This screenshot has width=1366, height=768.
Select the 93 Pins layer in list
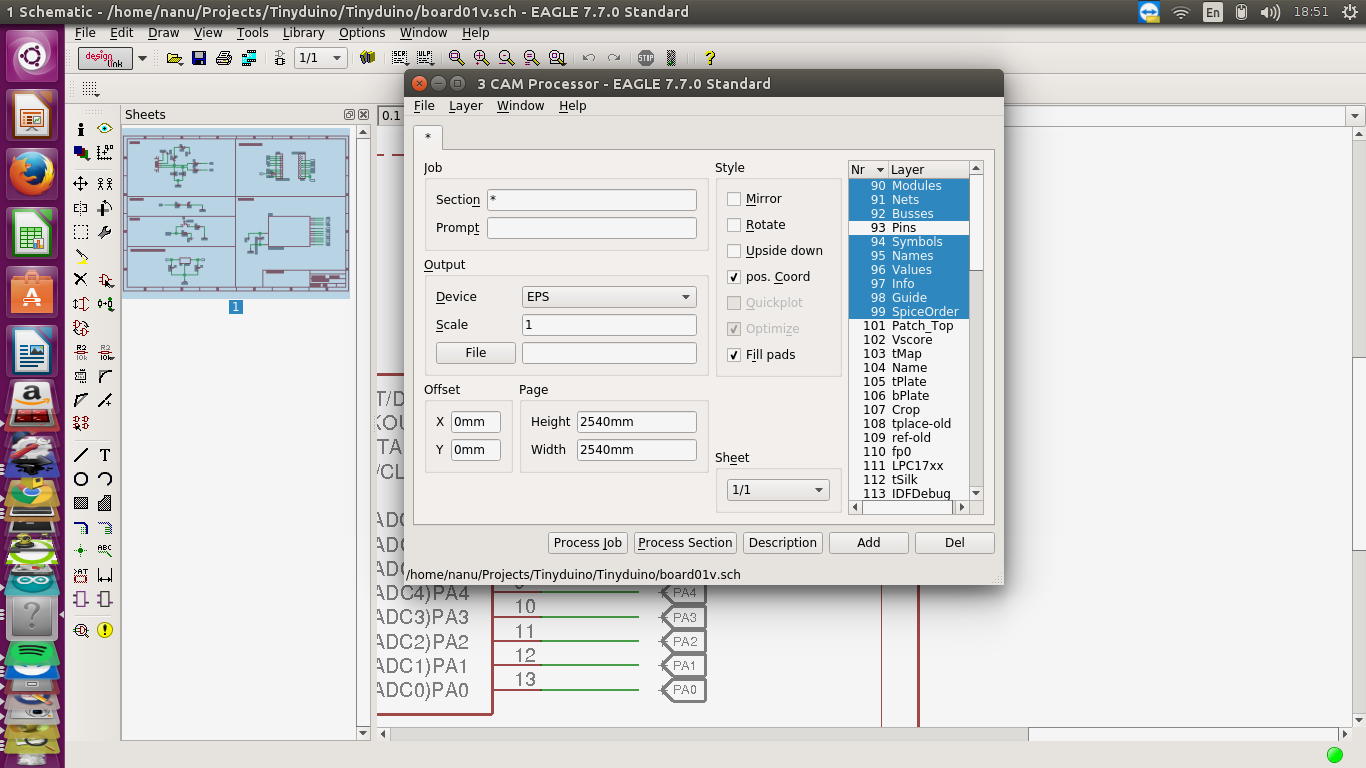pyautogui.click(x=904, y=228)
